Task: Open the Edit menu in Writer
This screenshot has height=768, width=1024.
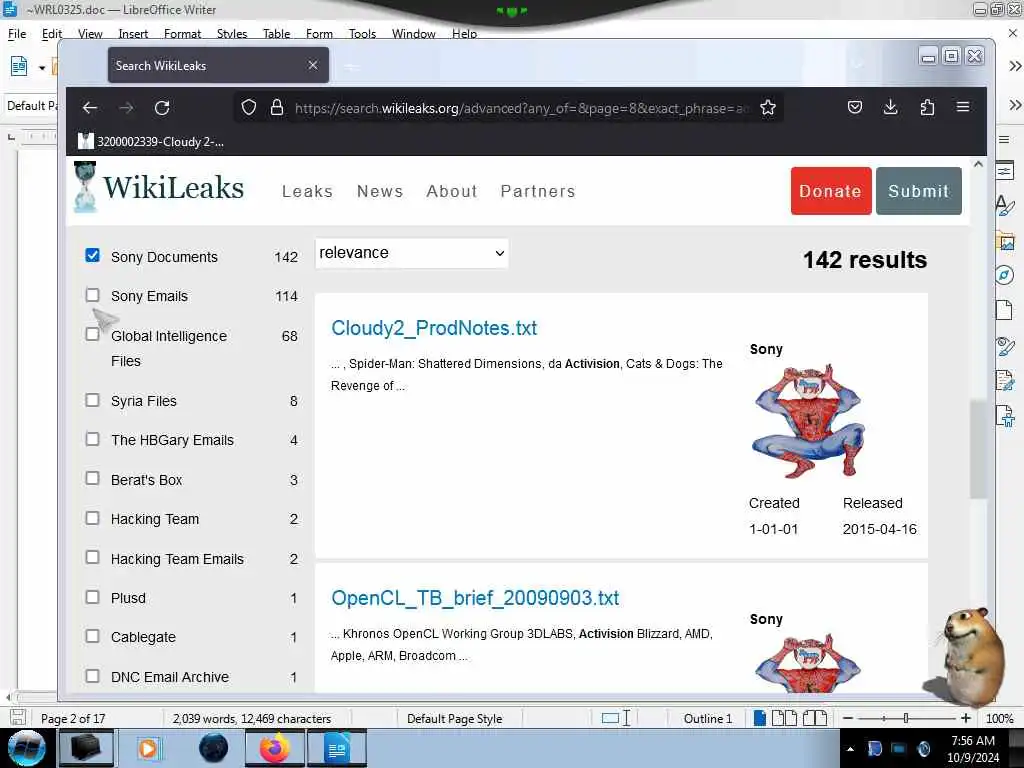Action: coord(52,34)
